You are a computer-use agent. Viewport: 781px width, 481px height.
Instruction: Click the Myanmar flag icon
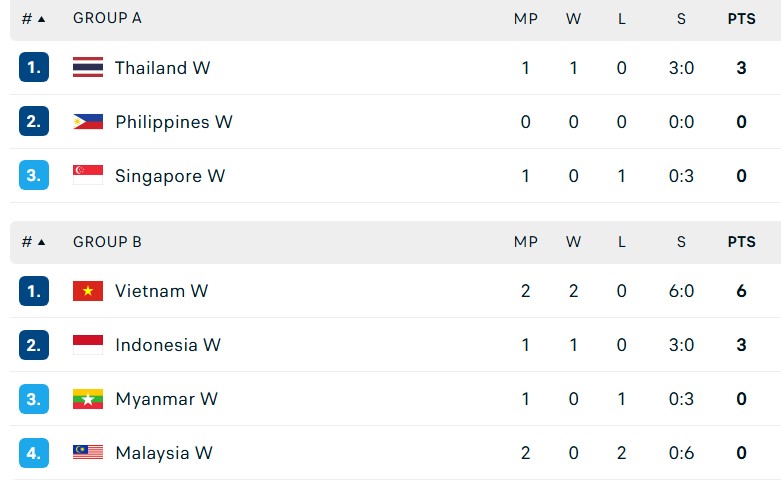88,399
